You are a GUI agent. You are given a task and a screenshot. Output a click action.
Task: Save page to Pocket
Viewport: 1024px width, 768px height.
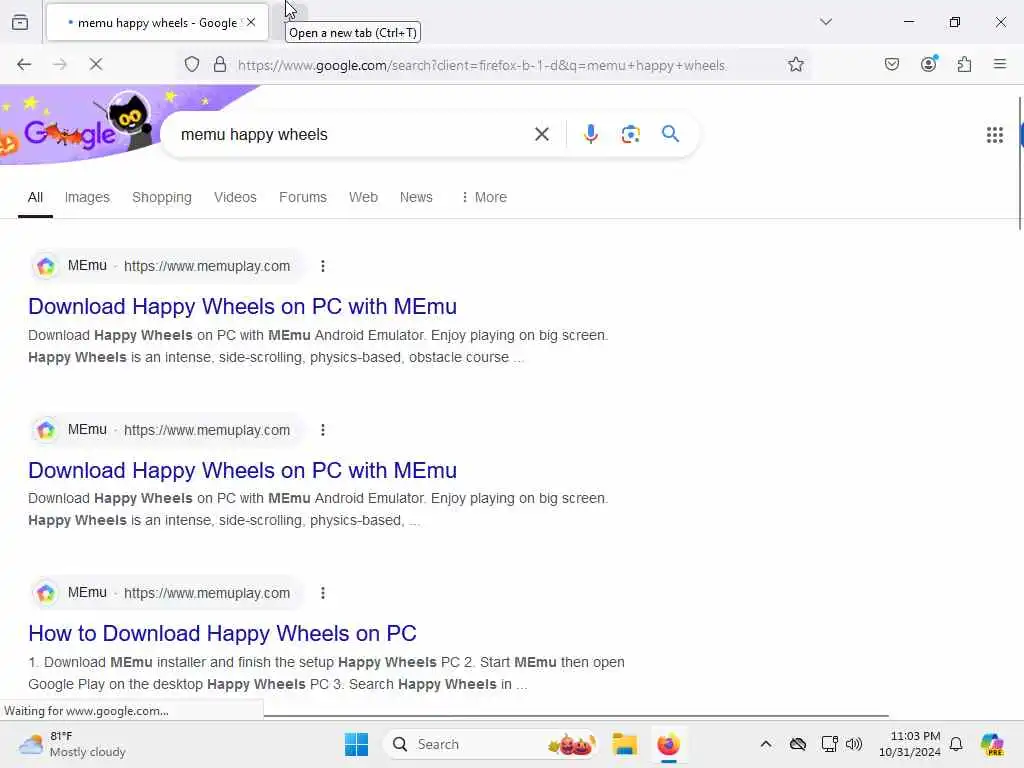(892, 64)
